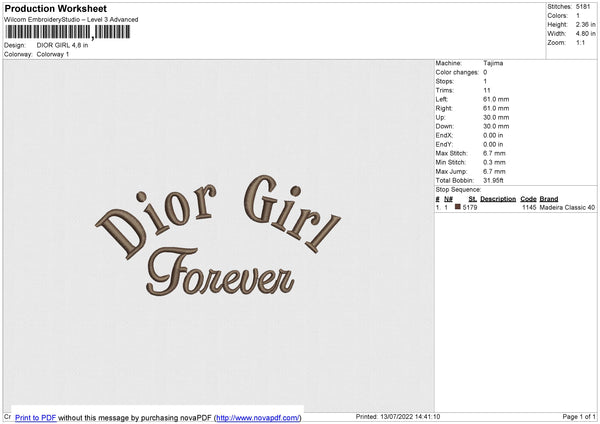Click the Width value 4.80 in
Image resolution: width=600 pixels, height=424 pixels.
585,34
